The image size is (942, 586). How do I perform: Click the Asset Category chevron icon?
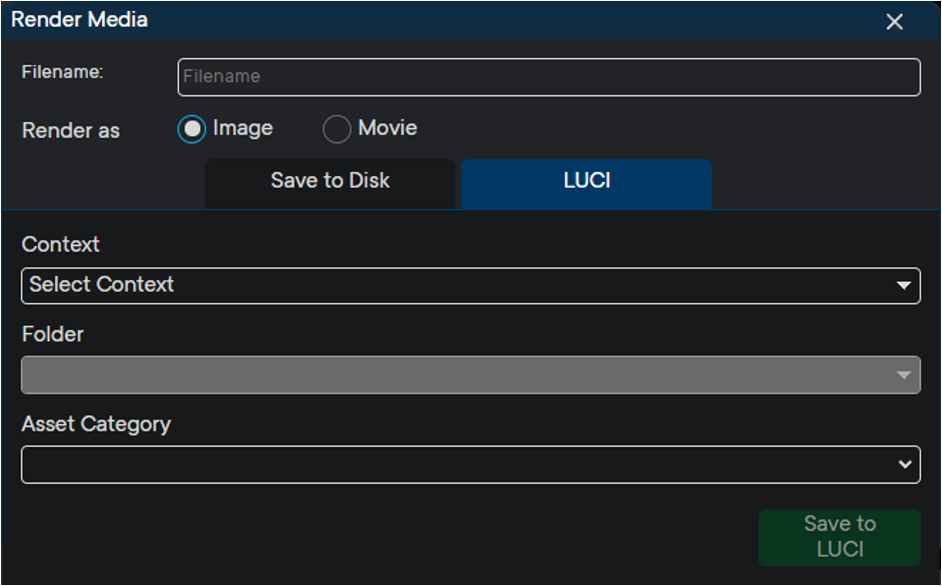pyautogui.click(x=904, y=465)
